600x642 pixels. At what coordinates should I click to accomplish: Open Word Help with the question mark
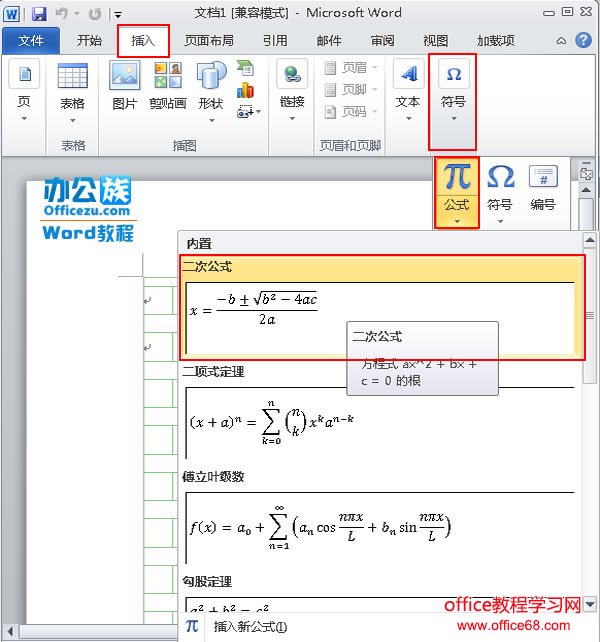point(583,40)
